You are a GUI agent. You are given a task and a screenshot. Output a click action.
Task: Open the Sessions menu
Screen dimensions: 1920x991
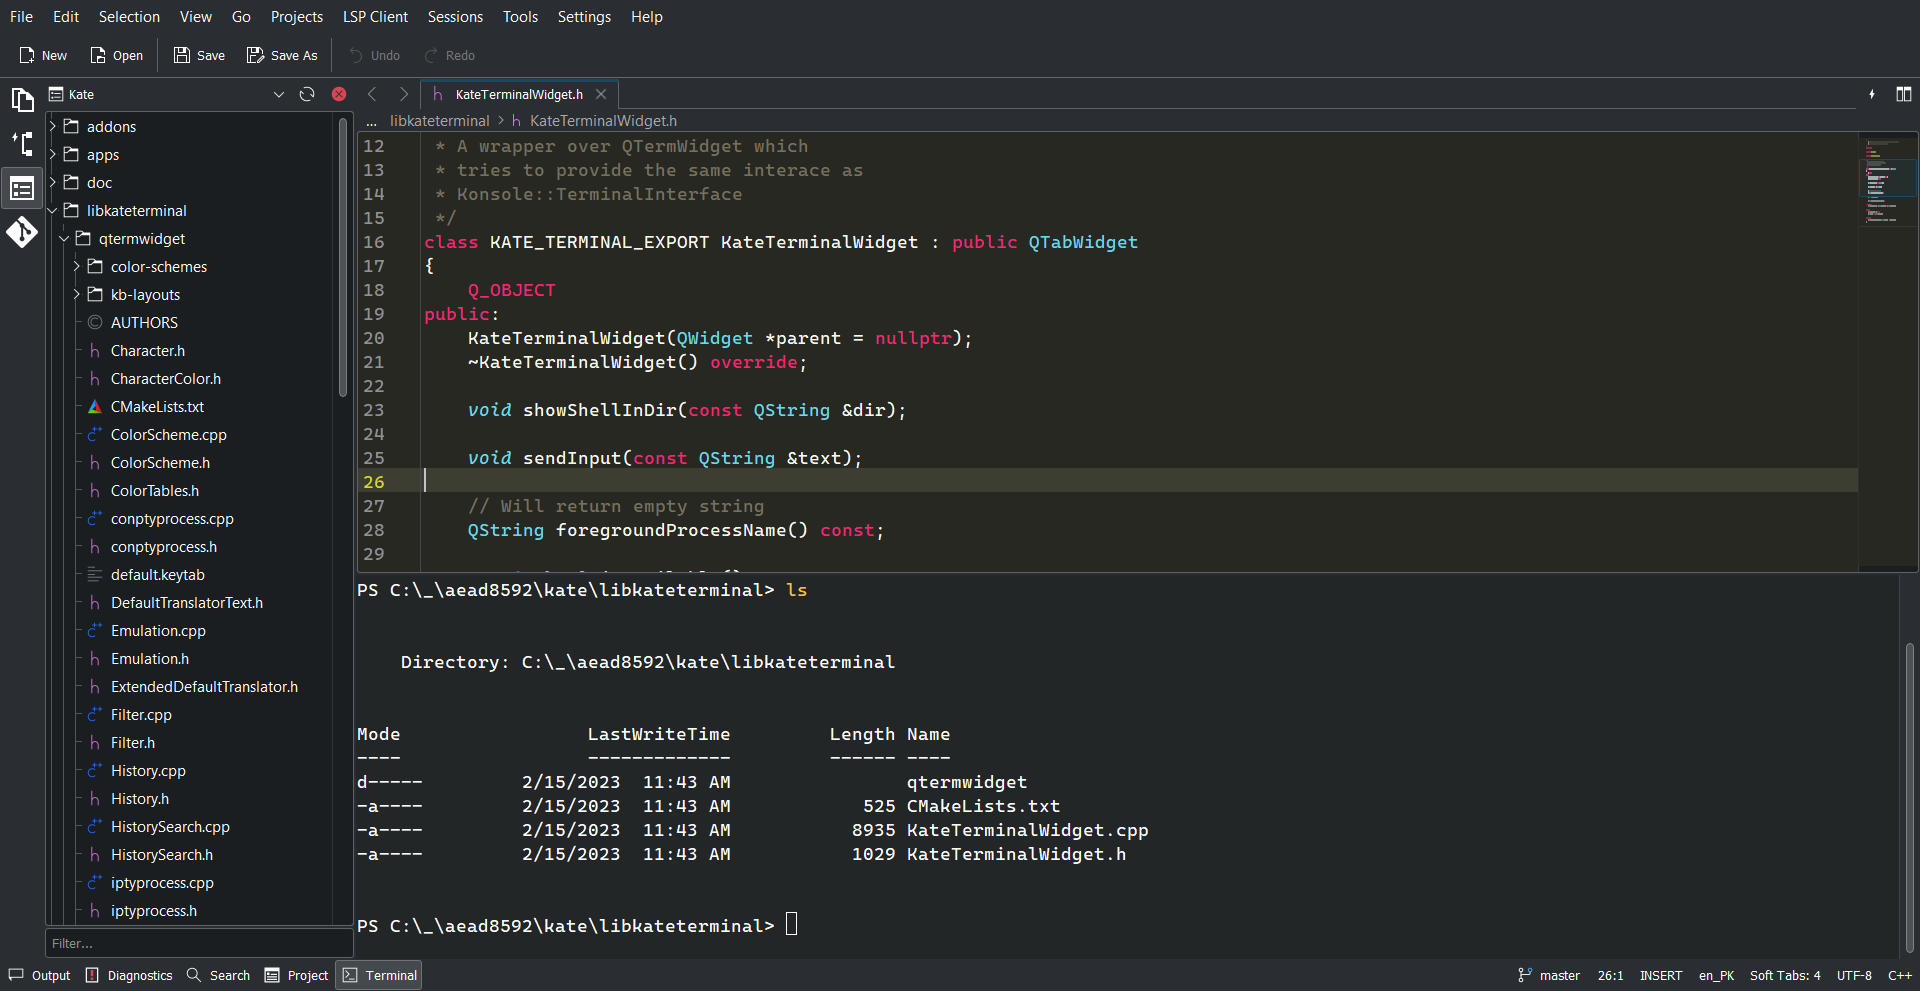click(455, 16)
